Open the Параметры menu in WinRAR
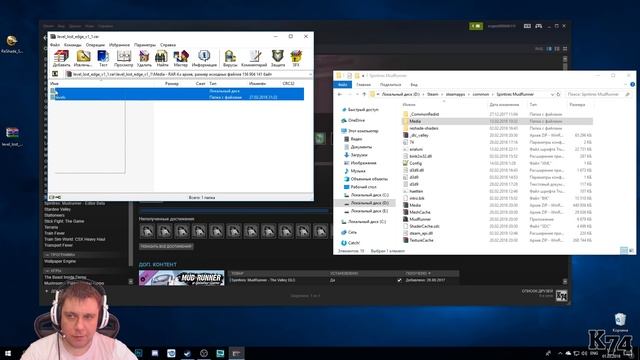 point(145,45)
